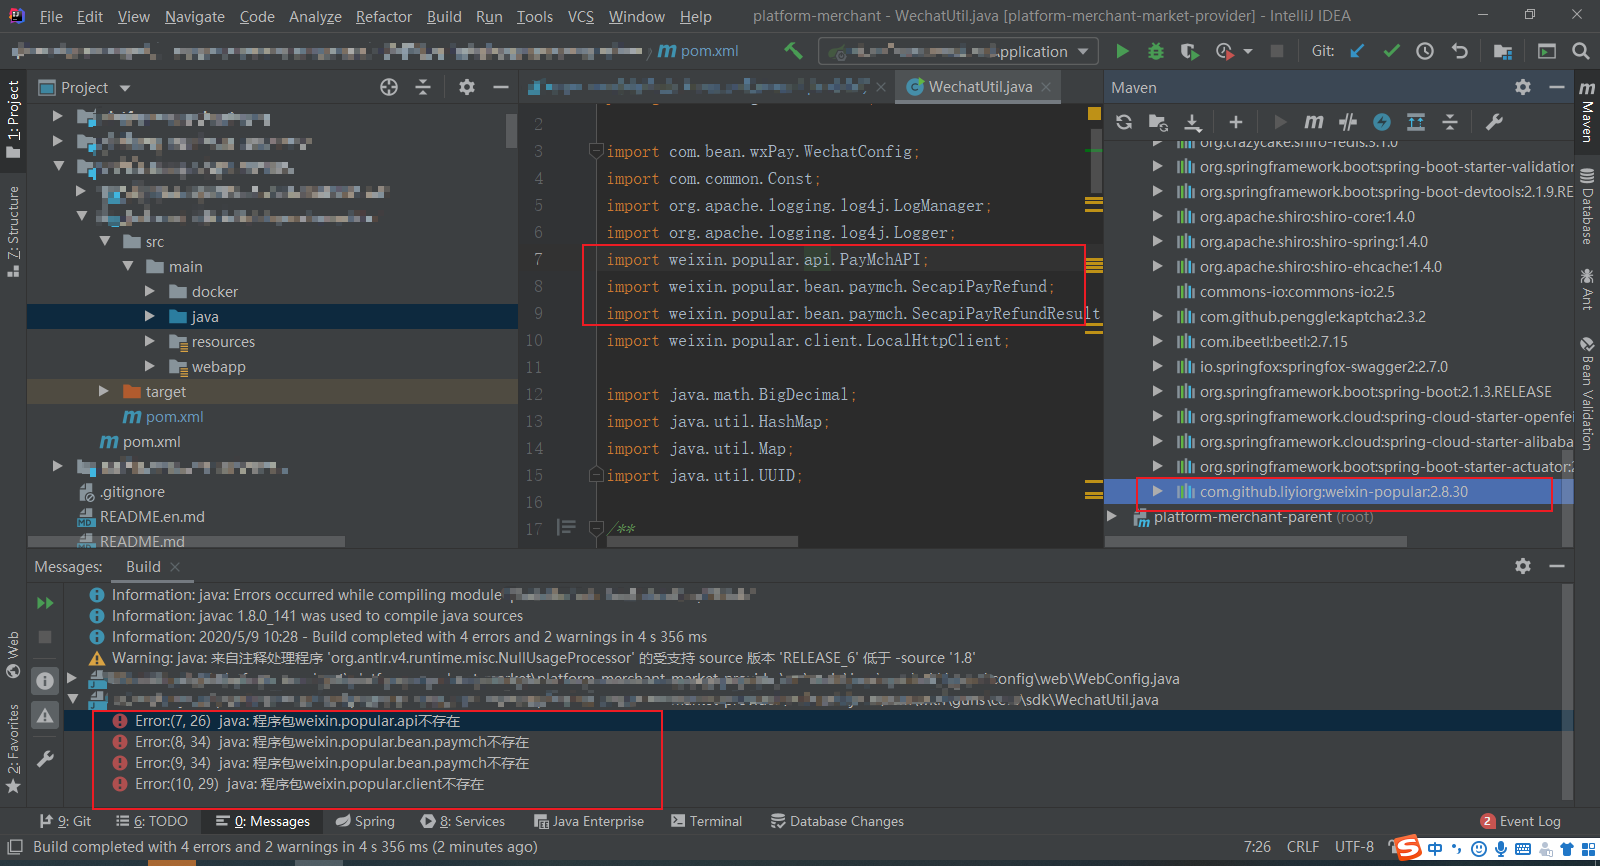Expand the java folder
Image resolution: width=1600 pixels, height=866 pixels.
point(150,316)
